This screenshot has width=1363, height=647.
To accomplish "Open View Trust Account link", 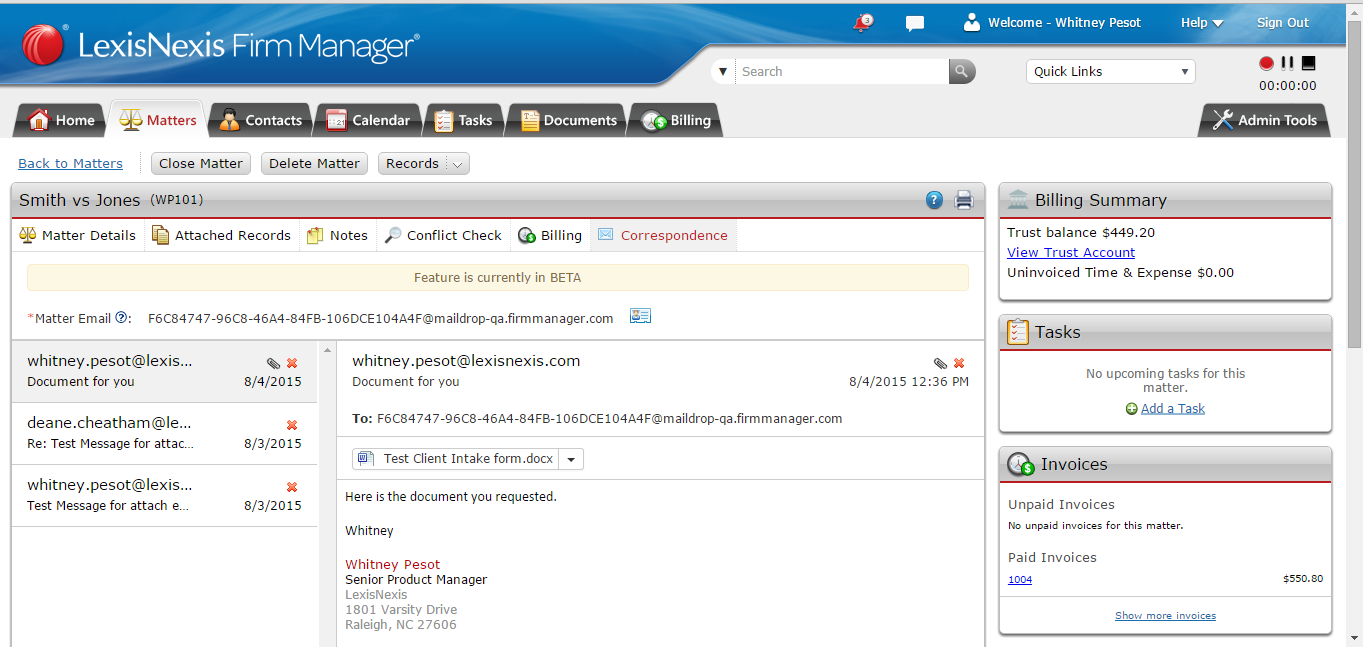I will click(1071, 253).
